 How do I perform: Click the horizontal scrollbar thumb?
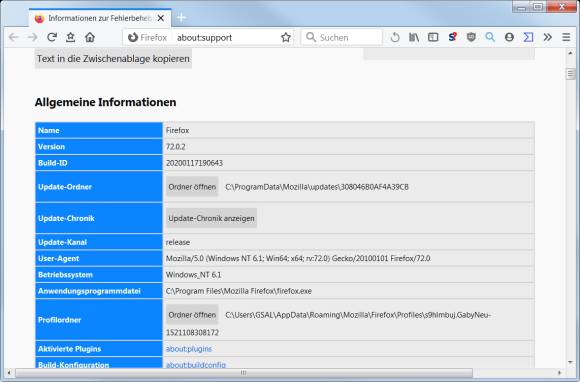243,373
